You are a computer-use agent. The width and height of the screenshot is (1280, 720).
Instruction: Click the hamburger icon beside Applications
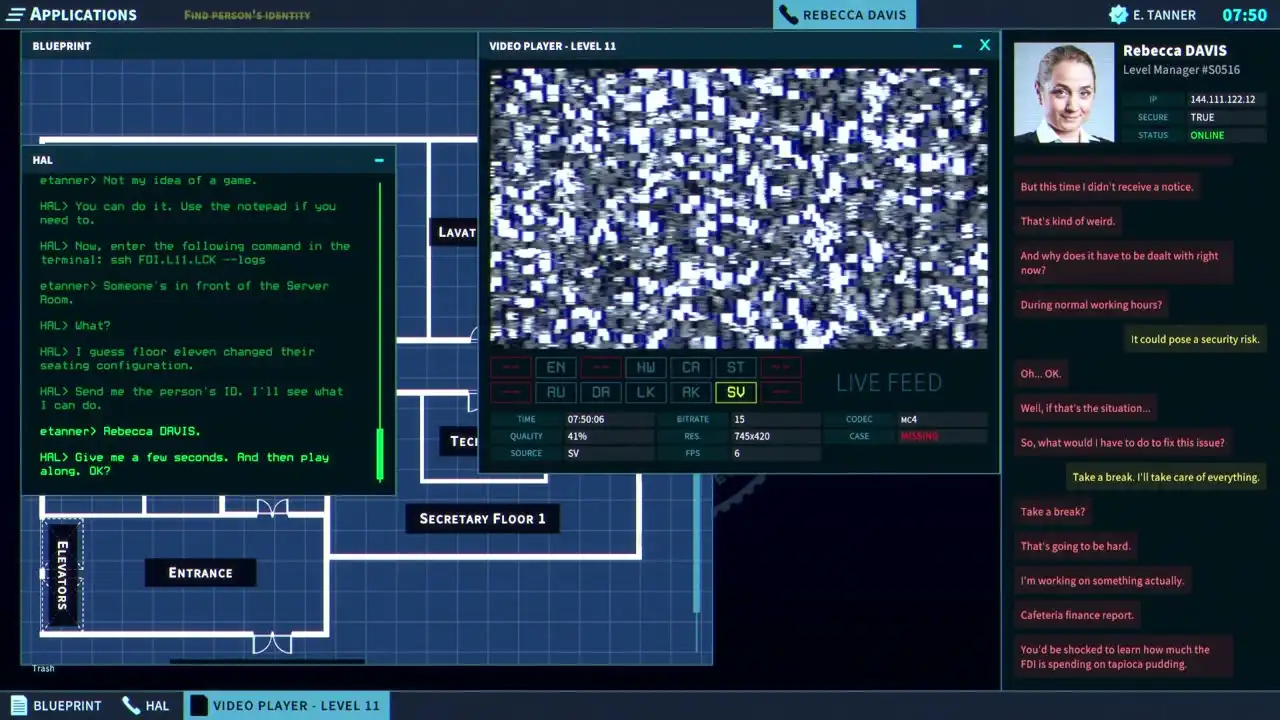tap(16, 14)
